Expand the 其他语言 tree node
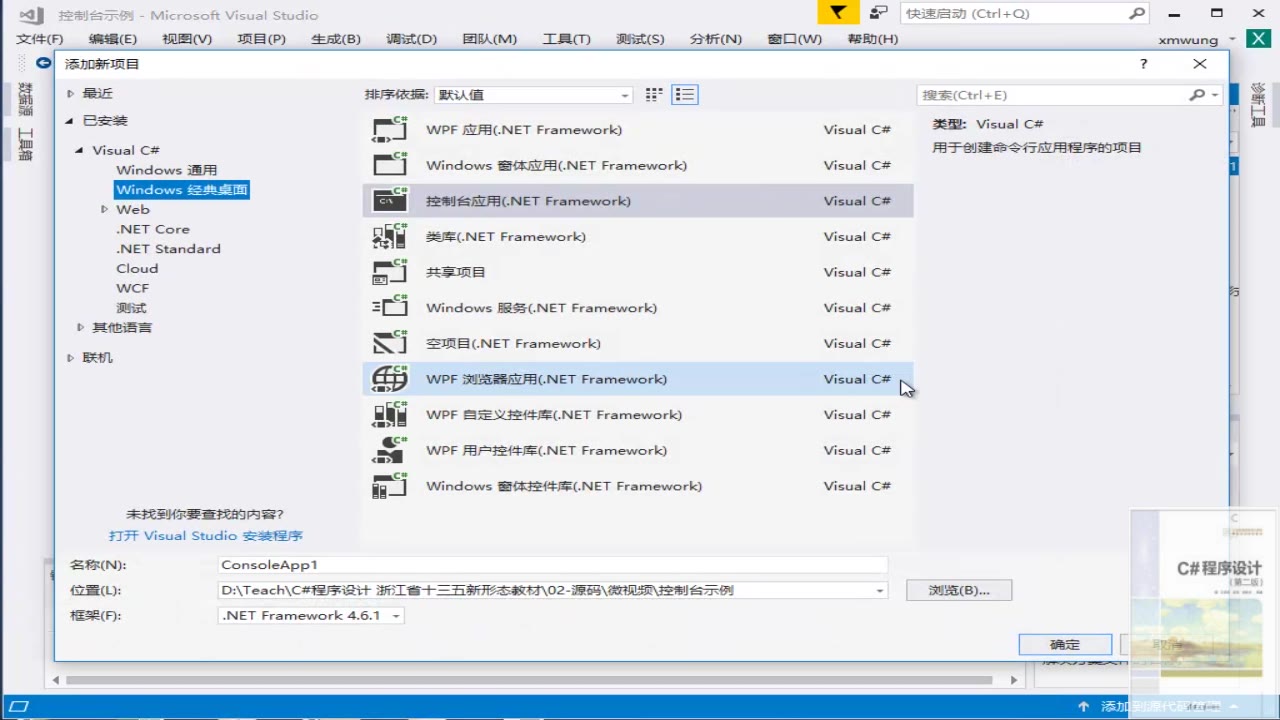The width and height of the screenshot is (1280, 720). [x=81, y=327]
